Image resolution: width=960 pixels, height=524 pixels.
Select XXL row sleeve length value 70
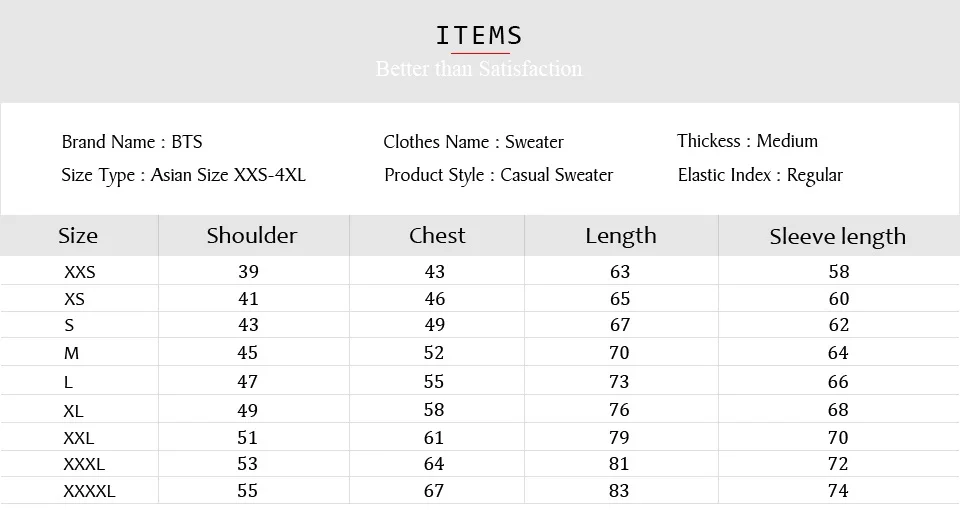pos(838,438)
